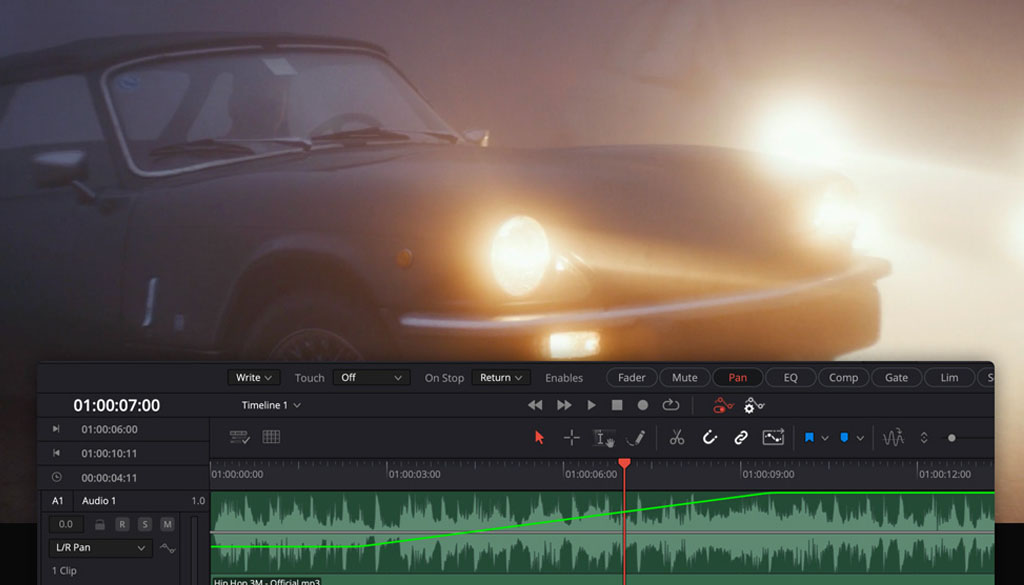Open the timeline view options icon

click(x=240, y=437)
